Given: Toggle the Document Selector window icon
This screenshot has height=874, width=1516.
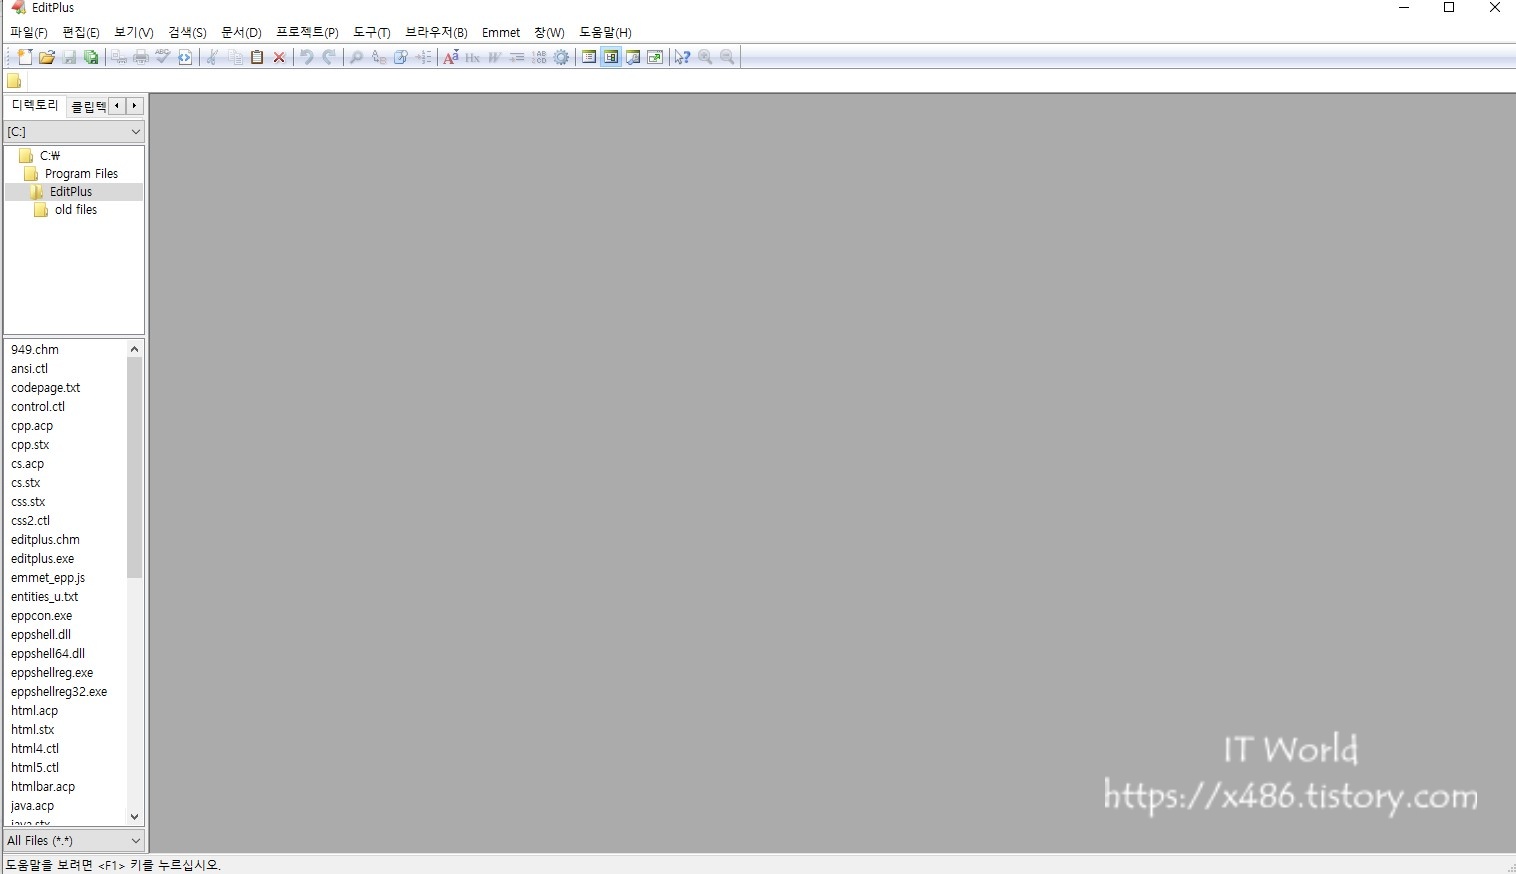Looking at the screenshot, I should tap(589, 57).
